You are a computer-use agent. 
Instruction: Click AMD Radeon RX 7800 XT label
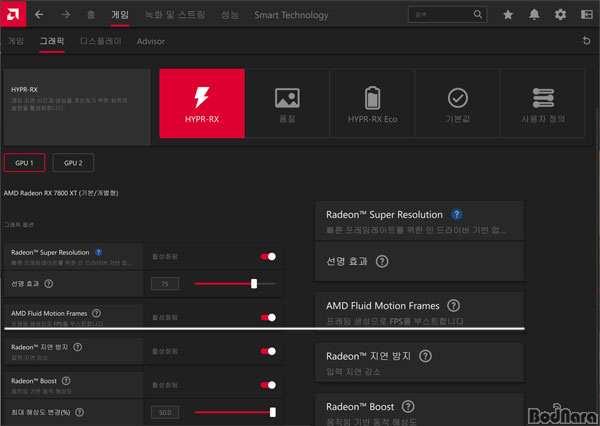click(x=61, y=193)
